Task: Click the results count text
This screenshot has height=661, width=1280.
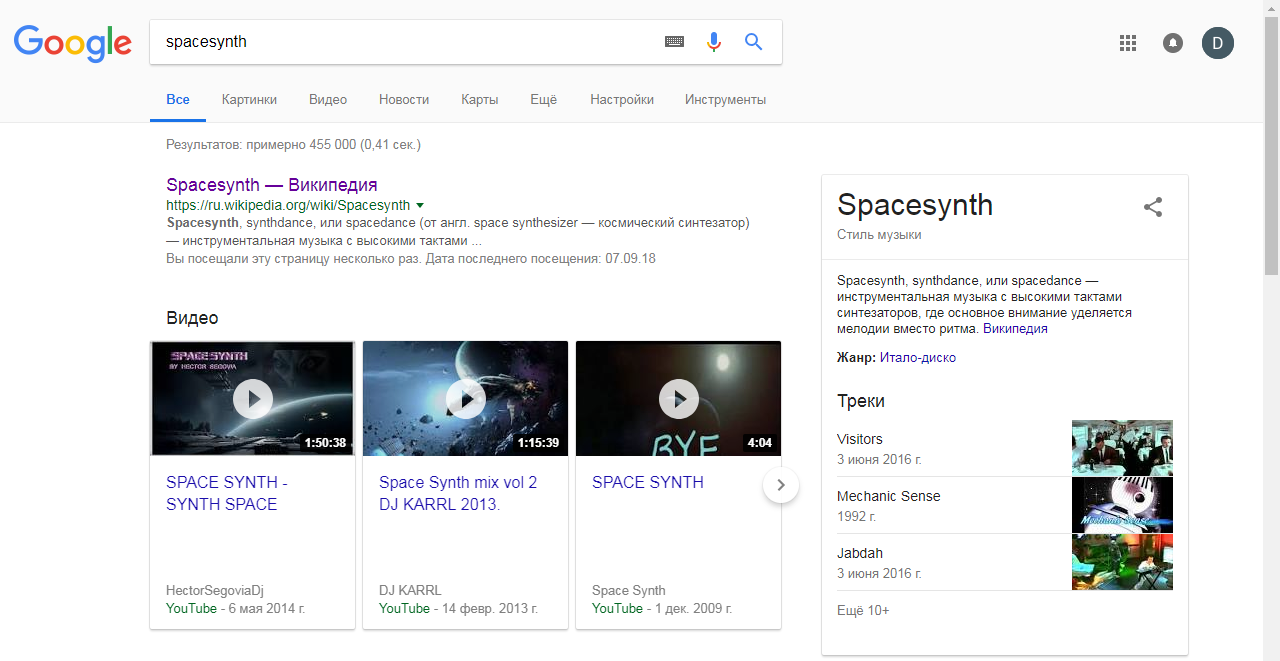Action: point(293,145)
